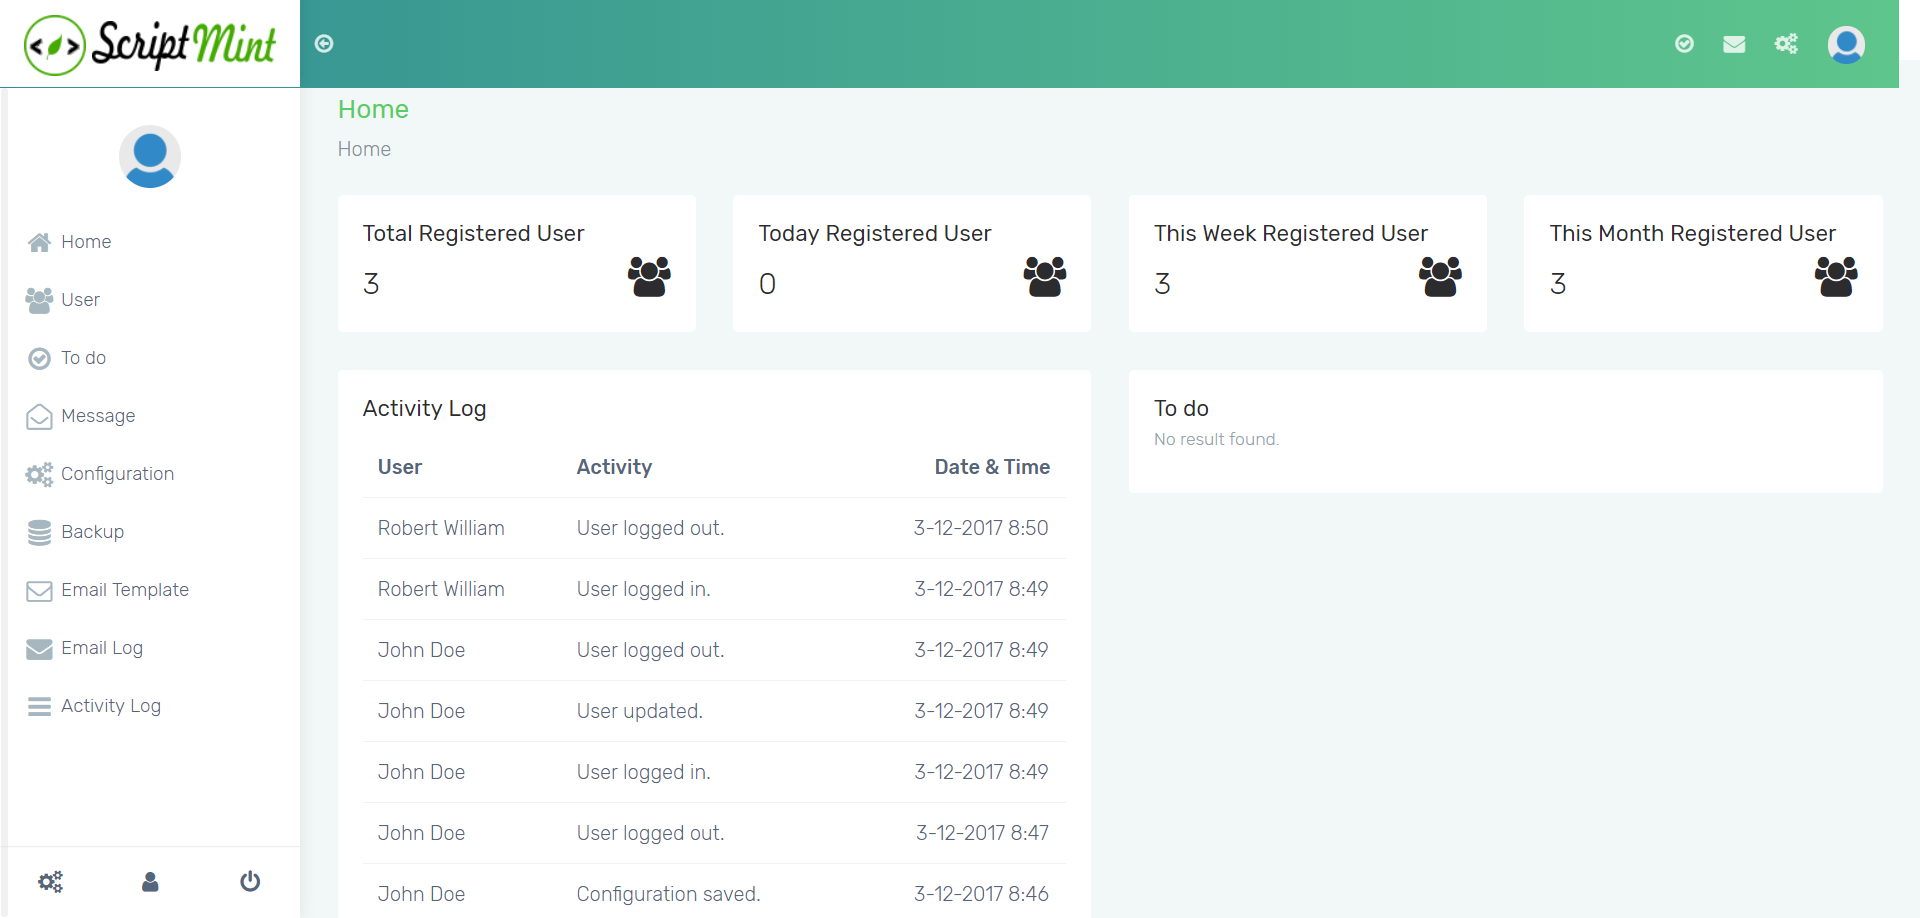Viewport: 1920px width, 918px height.
Task: Click 'User updated.' activity text
Action: pyautogui.click(x=640, y=711)
